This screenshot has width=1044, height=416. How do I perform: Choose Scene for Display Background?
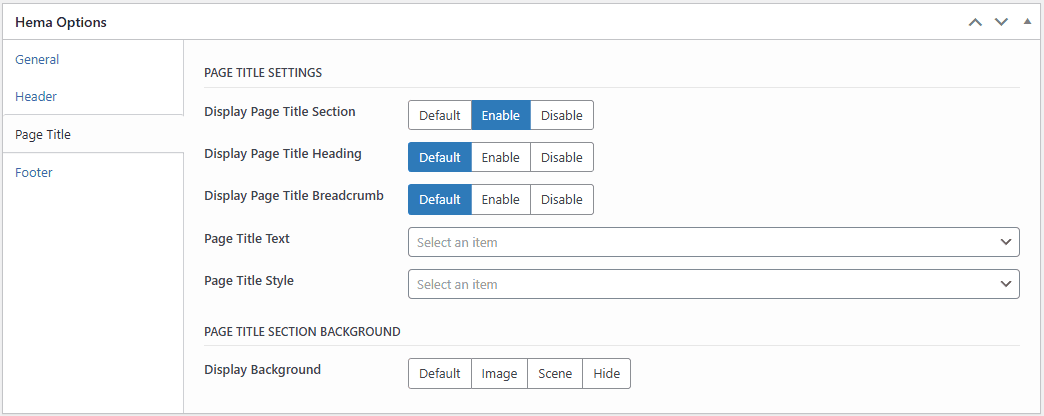click(554, 374)
